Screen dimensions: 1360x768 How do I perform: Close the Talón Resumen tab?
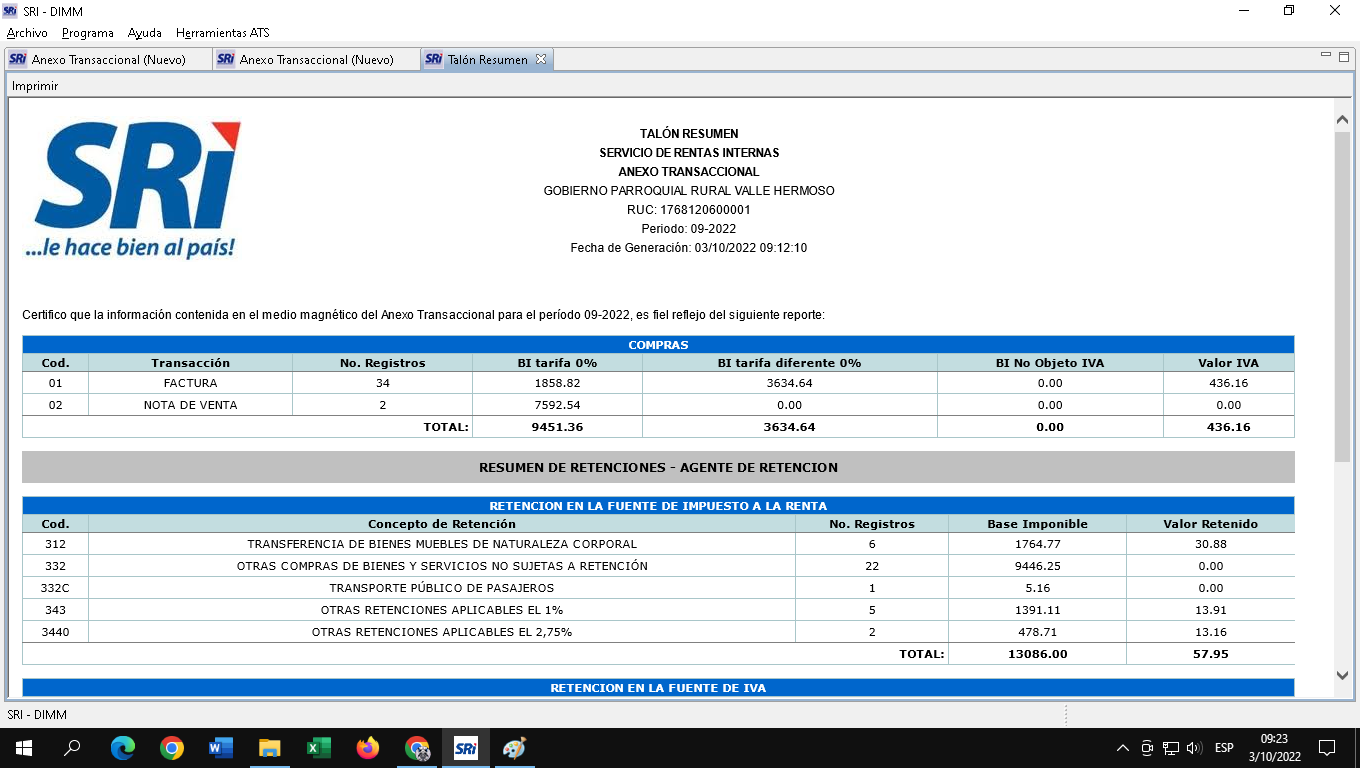[541, 60]
